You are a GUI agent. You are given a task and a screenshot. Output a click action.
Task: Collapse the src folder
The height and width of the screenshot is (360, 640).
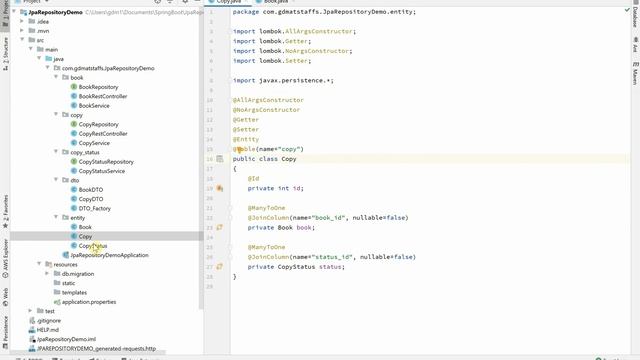point(22,40)
